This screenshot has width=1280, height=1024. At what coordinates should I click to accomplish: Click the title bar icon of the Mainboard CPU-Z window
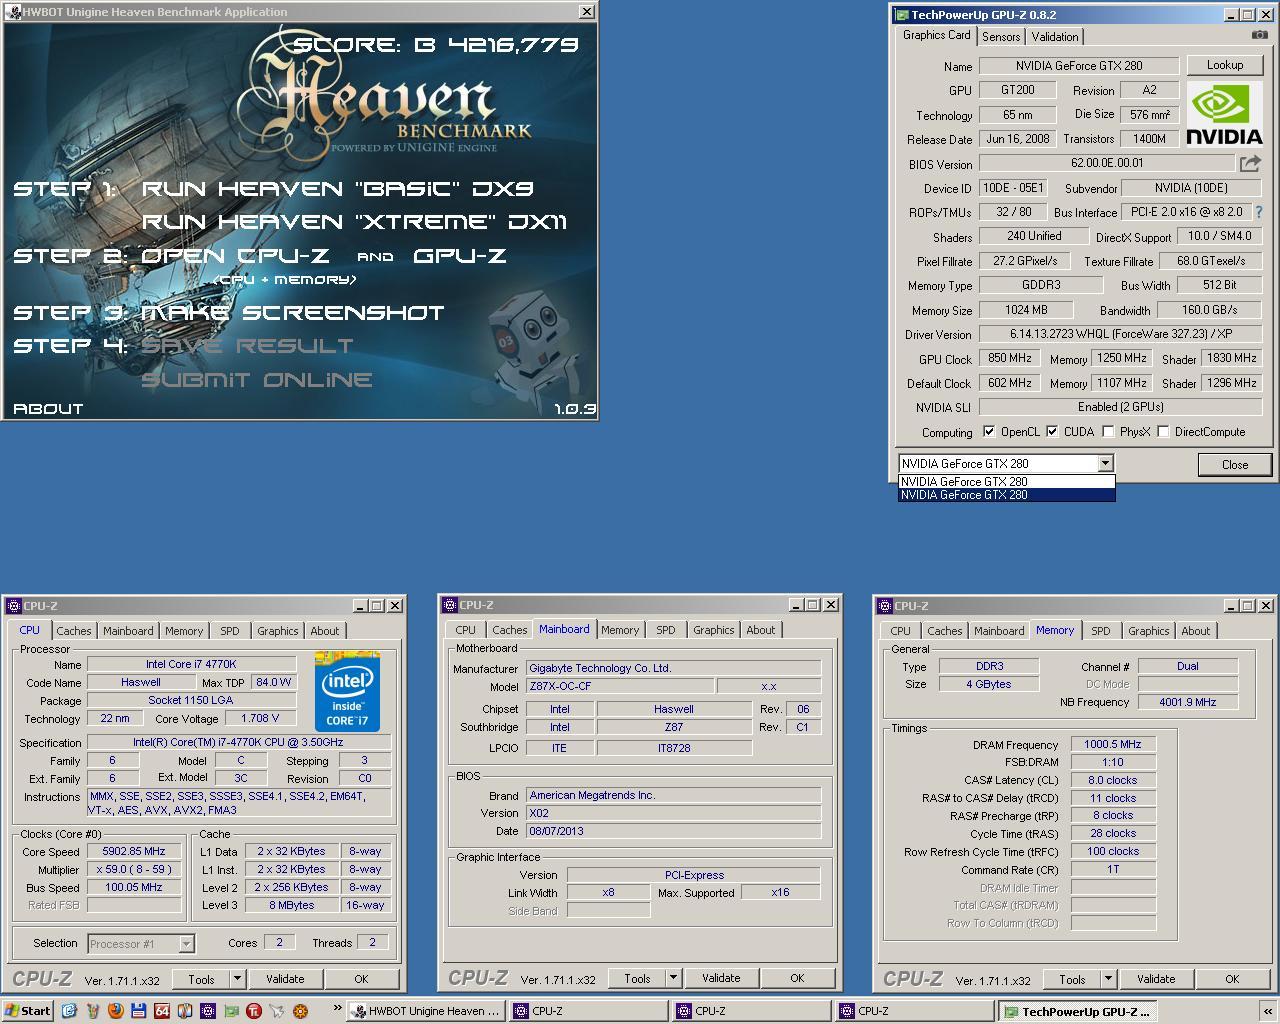[x=449, y=605]
